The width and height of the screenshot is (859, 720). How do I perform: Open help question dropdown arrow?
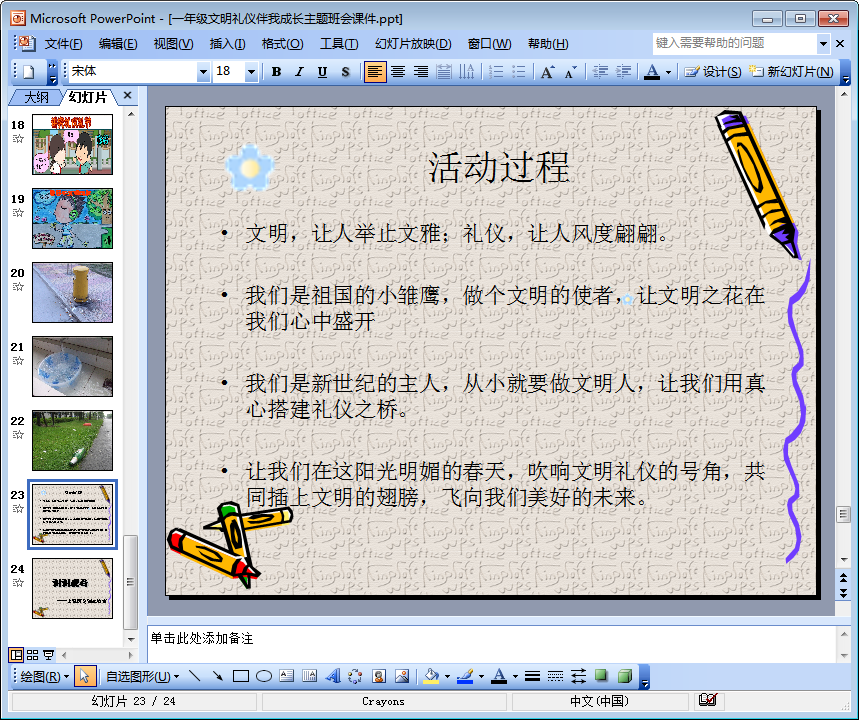pos(823,43)
